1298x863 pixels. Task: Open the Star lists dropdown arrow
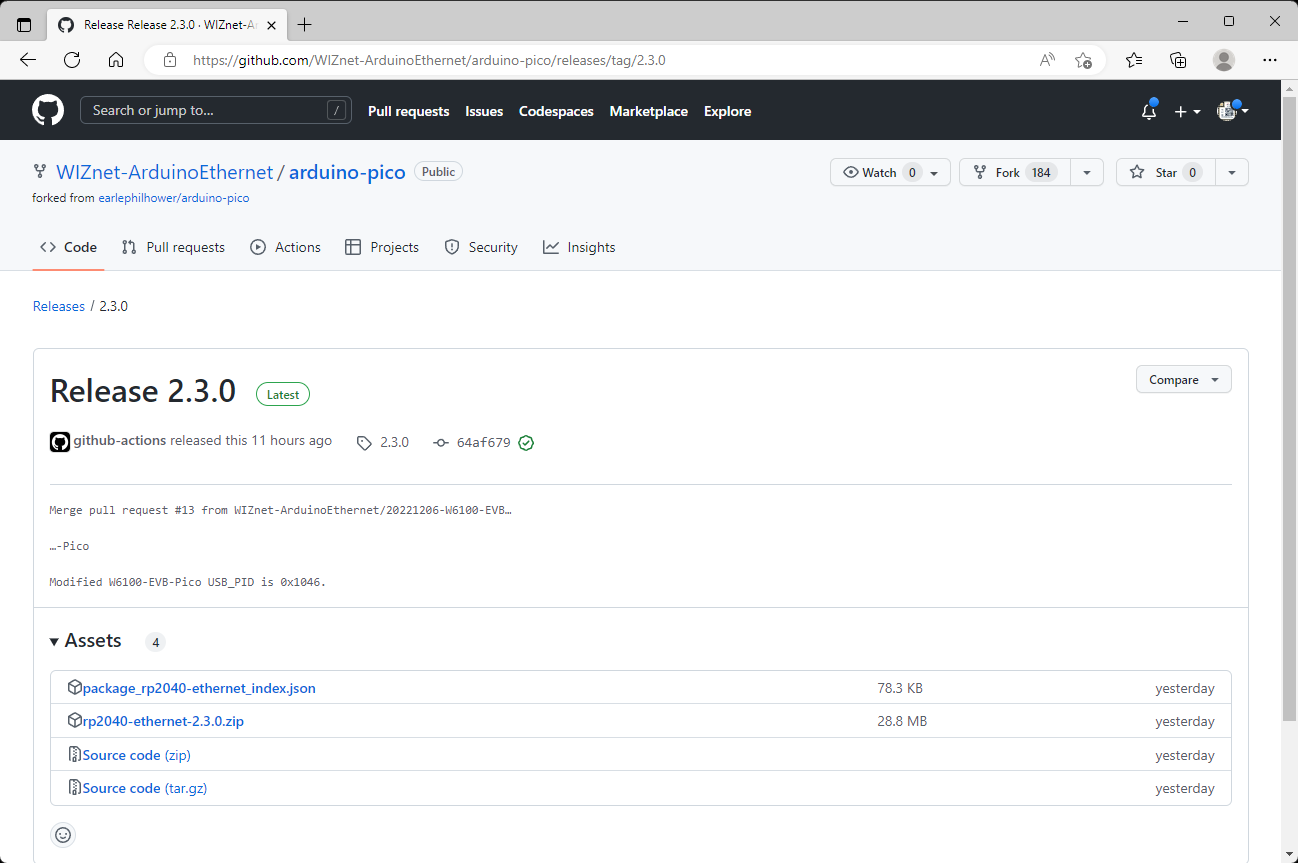coord(1232,172)
